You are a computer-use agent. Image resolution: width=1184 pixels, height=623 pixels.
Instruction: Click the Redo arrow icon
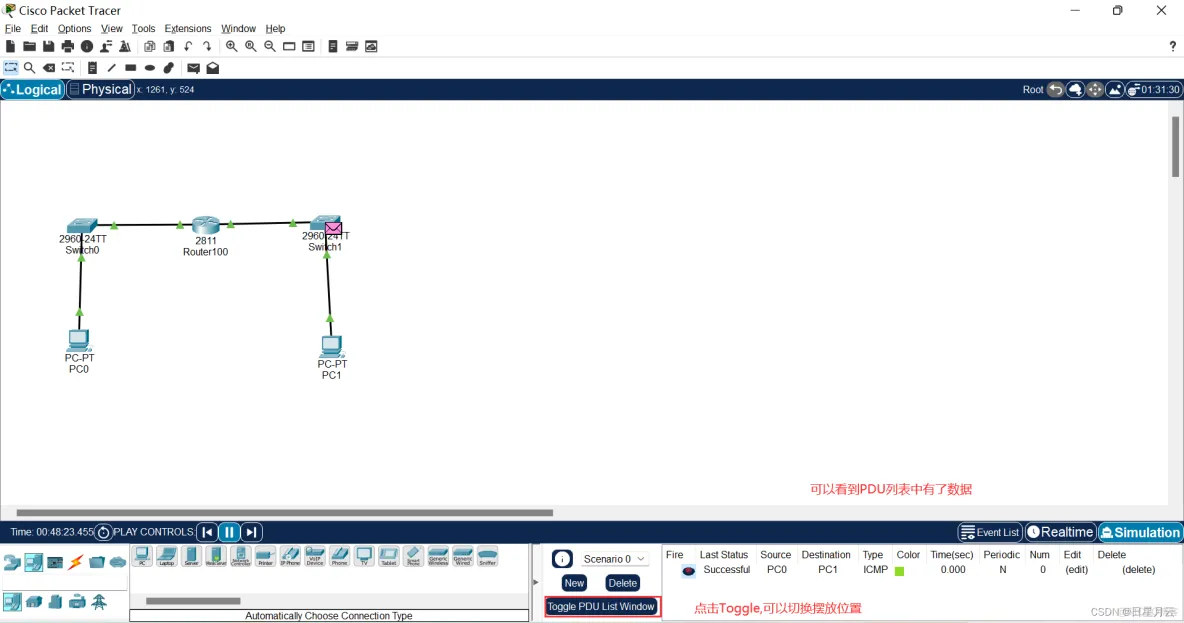pyautogui.click(x=207, y=47)
